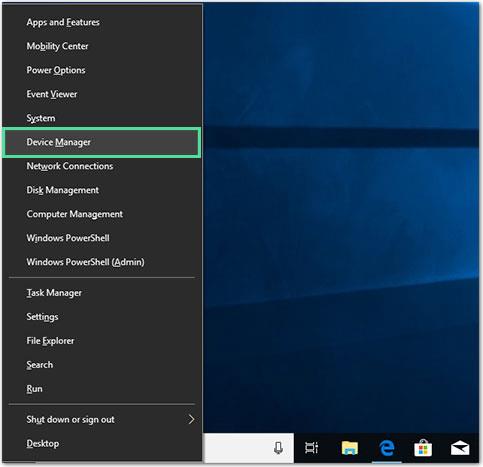Open Network Connections
483x467 pixels.
[x=102, y=166]
